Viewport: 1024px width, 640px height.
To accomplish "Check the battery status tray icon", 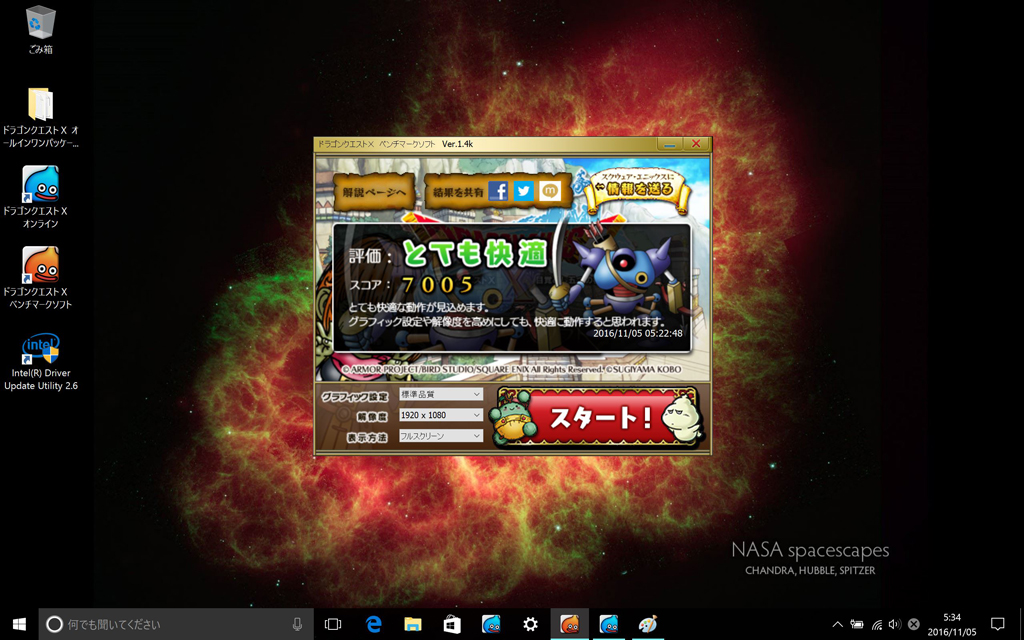I will pyautogui.click(x=856, y=624).
